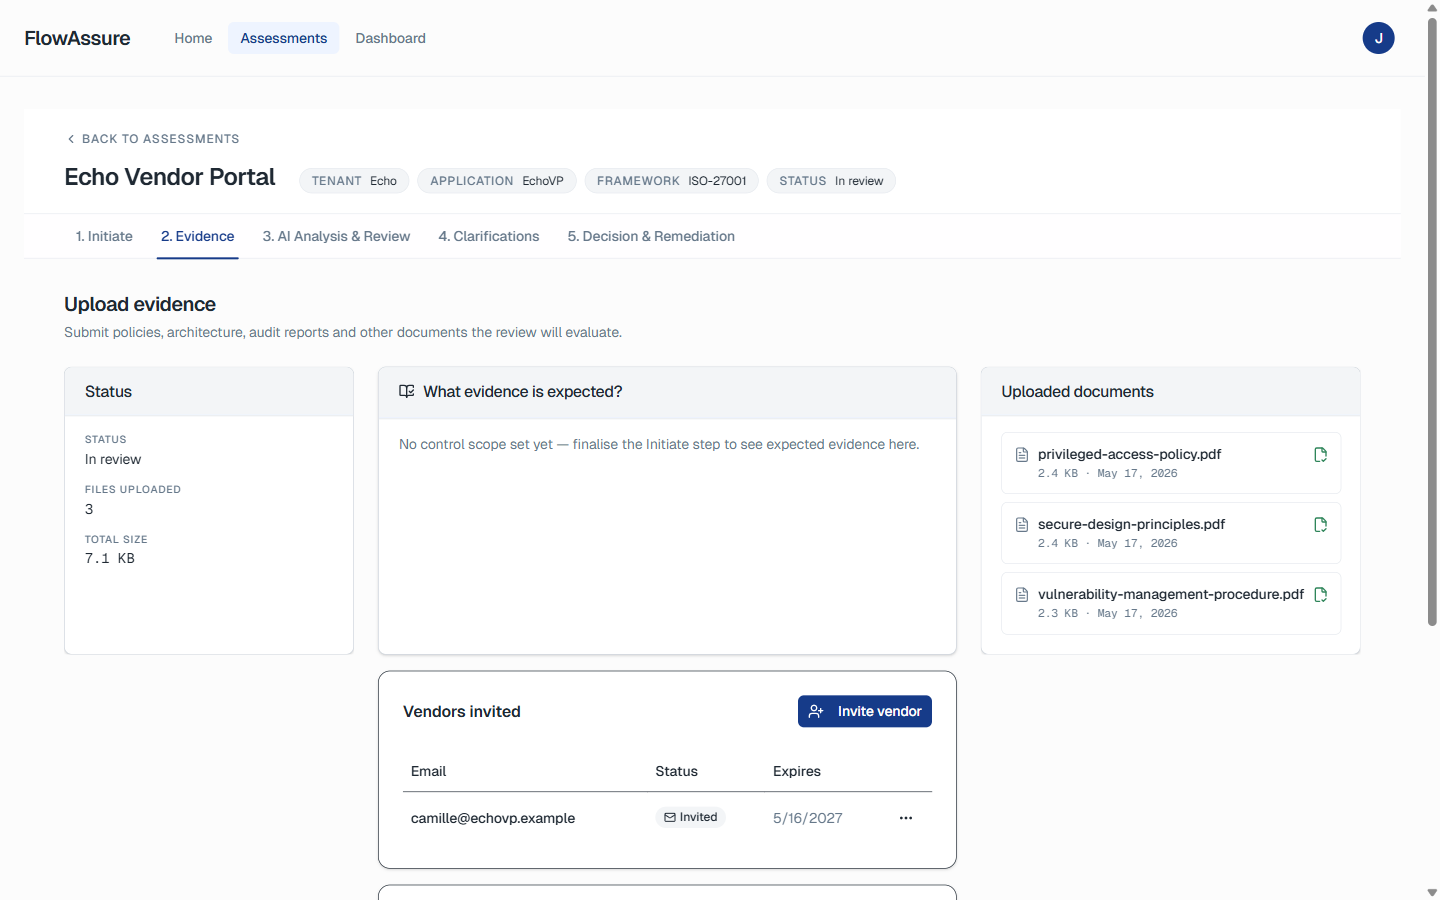This screenshot has height=900, width=1440.
Task: Click green document icon for privileged-access-policy.pdf
Action: [1320, 455]
